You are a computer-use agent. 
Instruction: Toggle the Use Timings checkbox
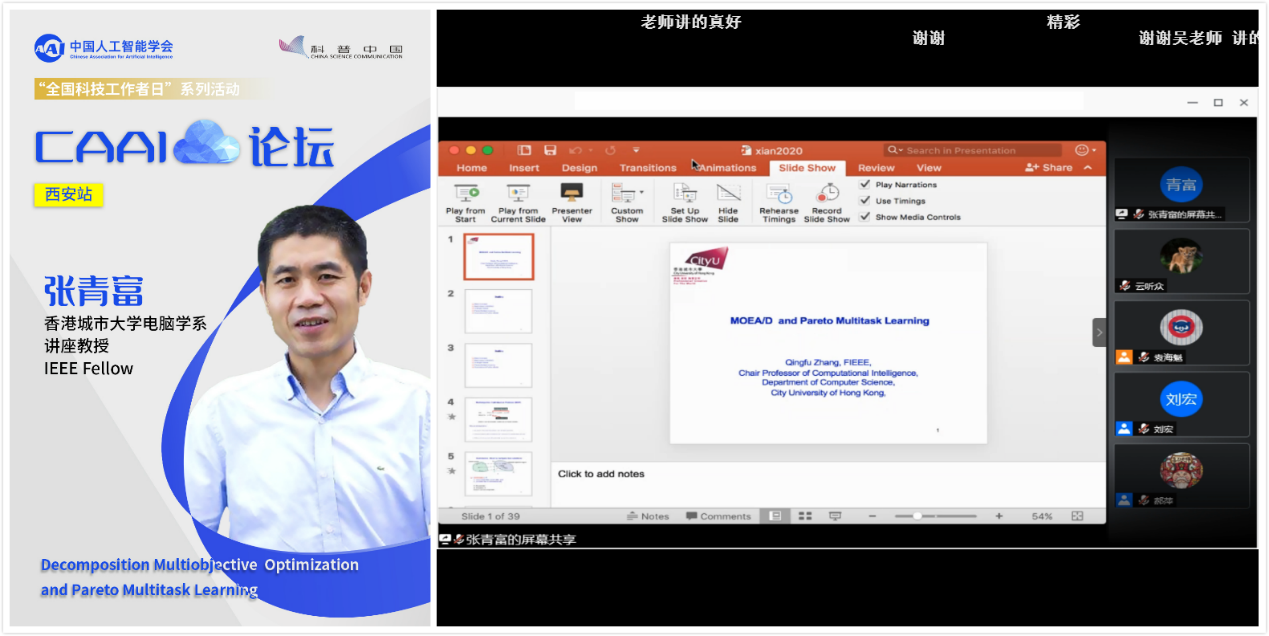865,201
